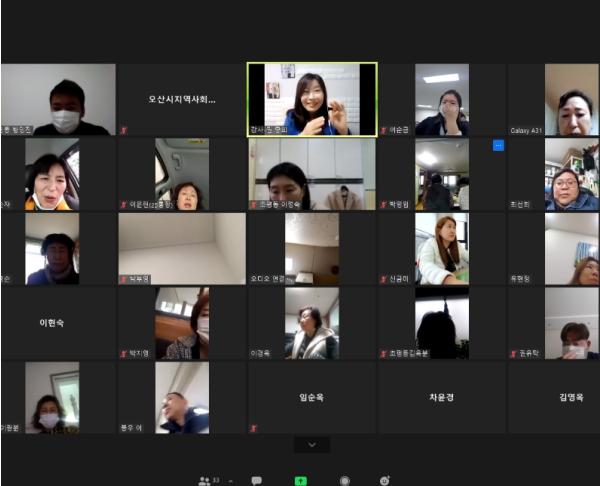Select the 차윤경 name-only tile
The image size is (600, 486).
[x=442, y=398]
